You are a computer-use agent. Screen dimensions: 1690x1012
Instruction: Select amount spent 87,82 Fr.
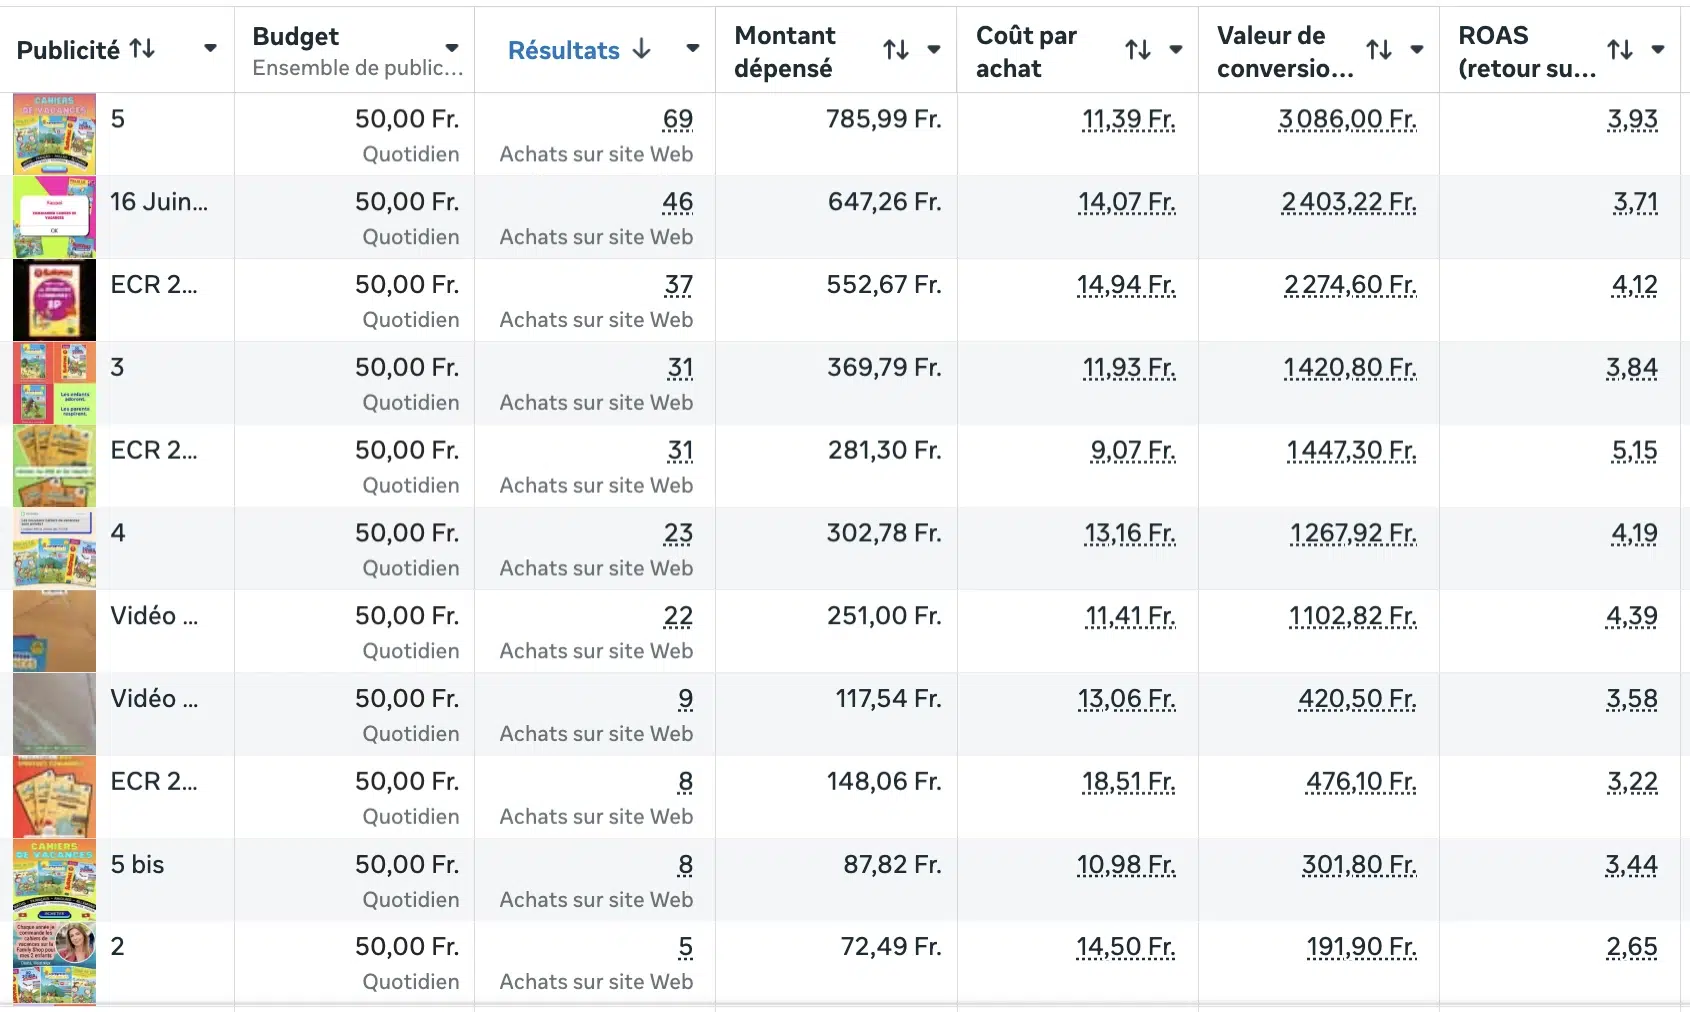pos(892,864)
